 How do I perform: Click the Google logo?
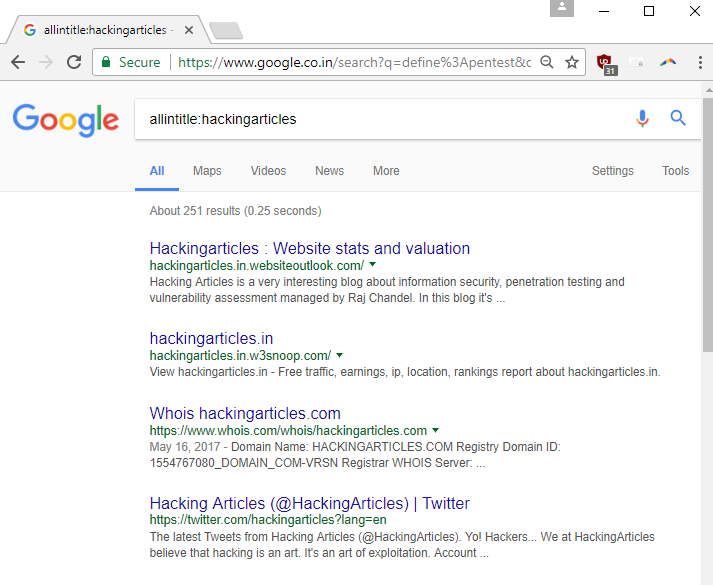[66, 120]
